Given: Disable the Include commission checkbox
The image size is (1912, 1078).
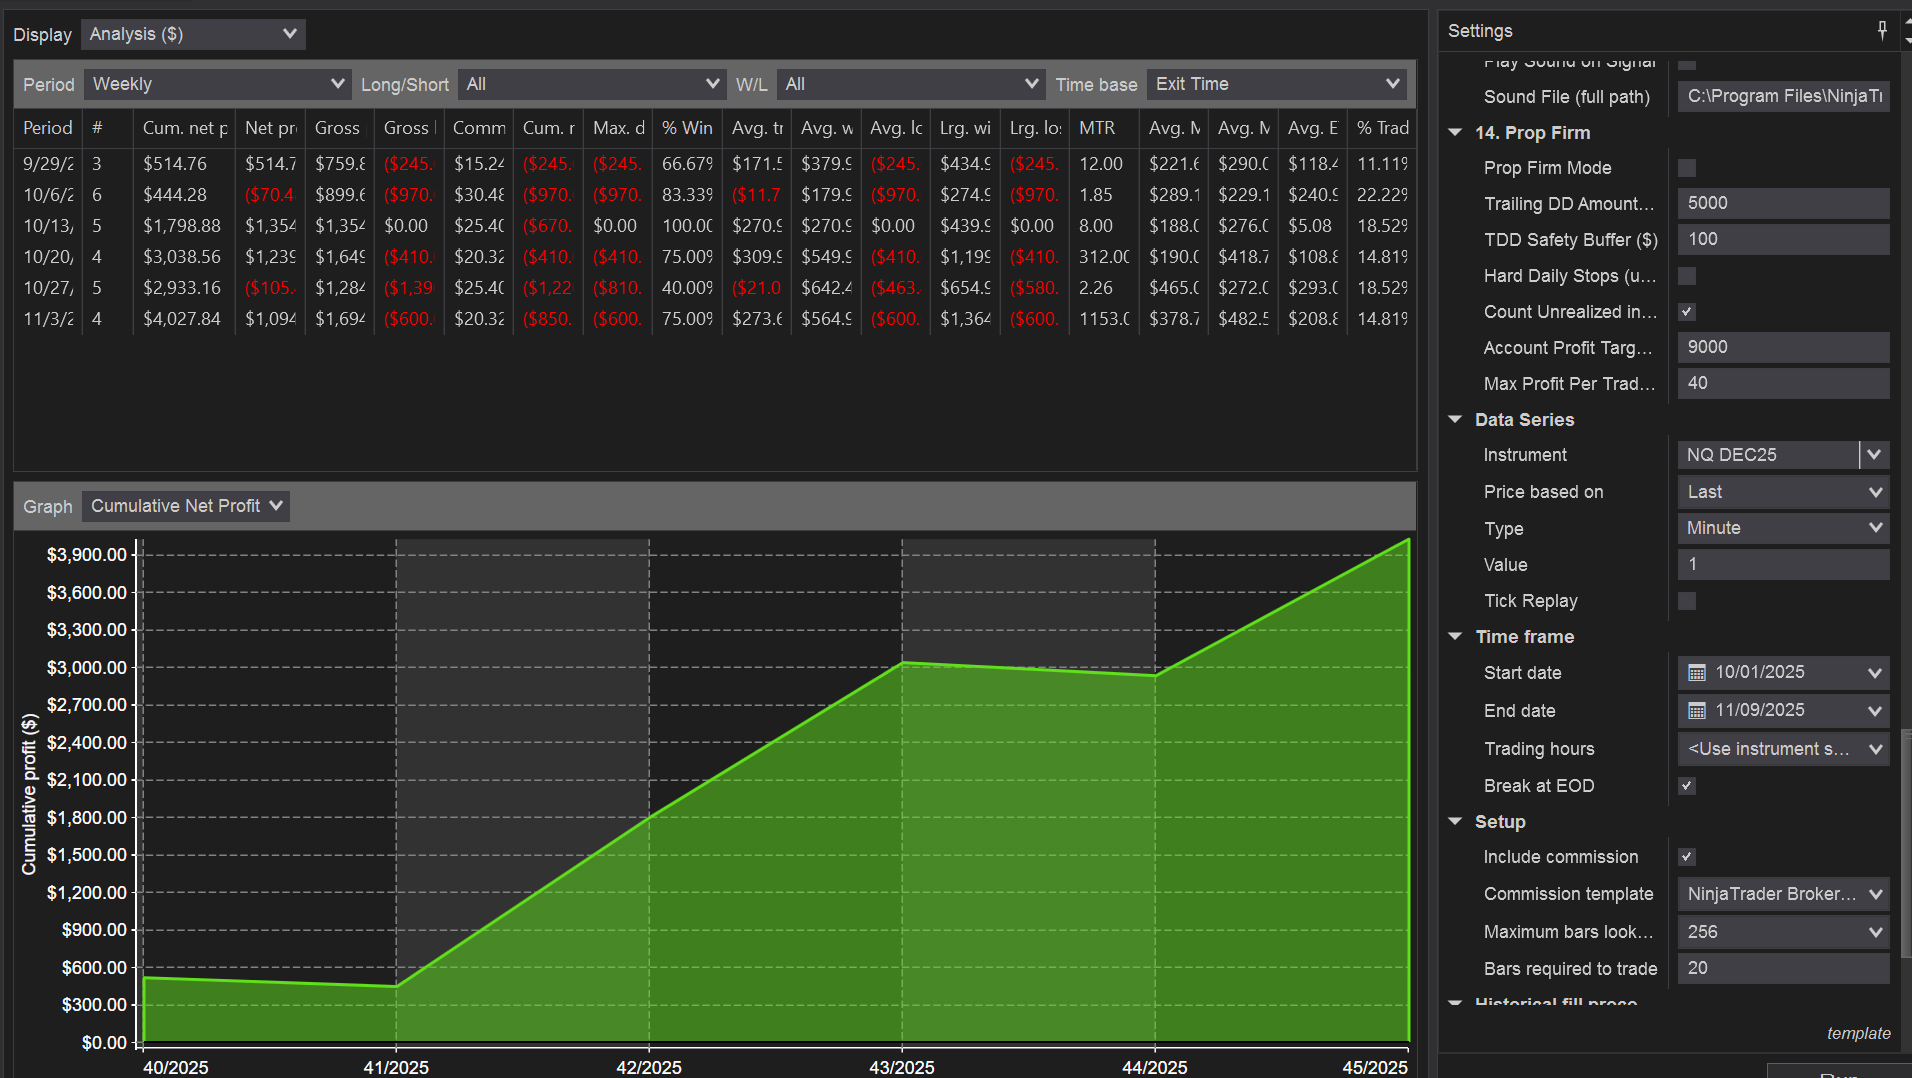Looking at the screenshot, I should tap(1687, 857).
